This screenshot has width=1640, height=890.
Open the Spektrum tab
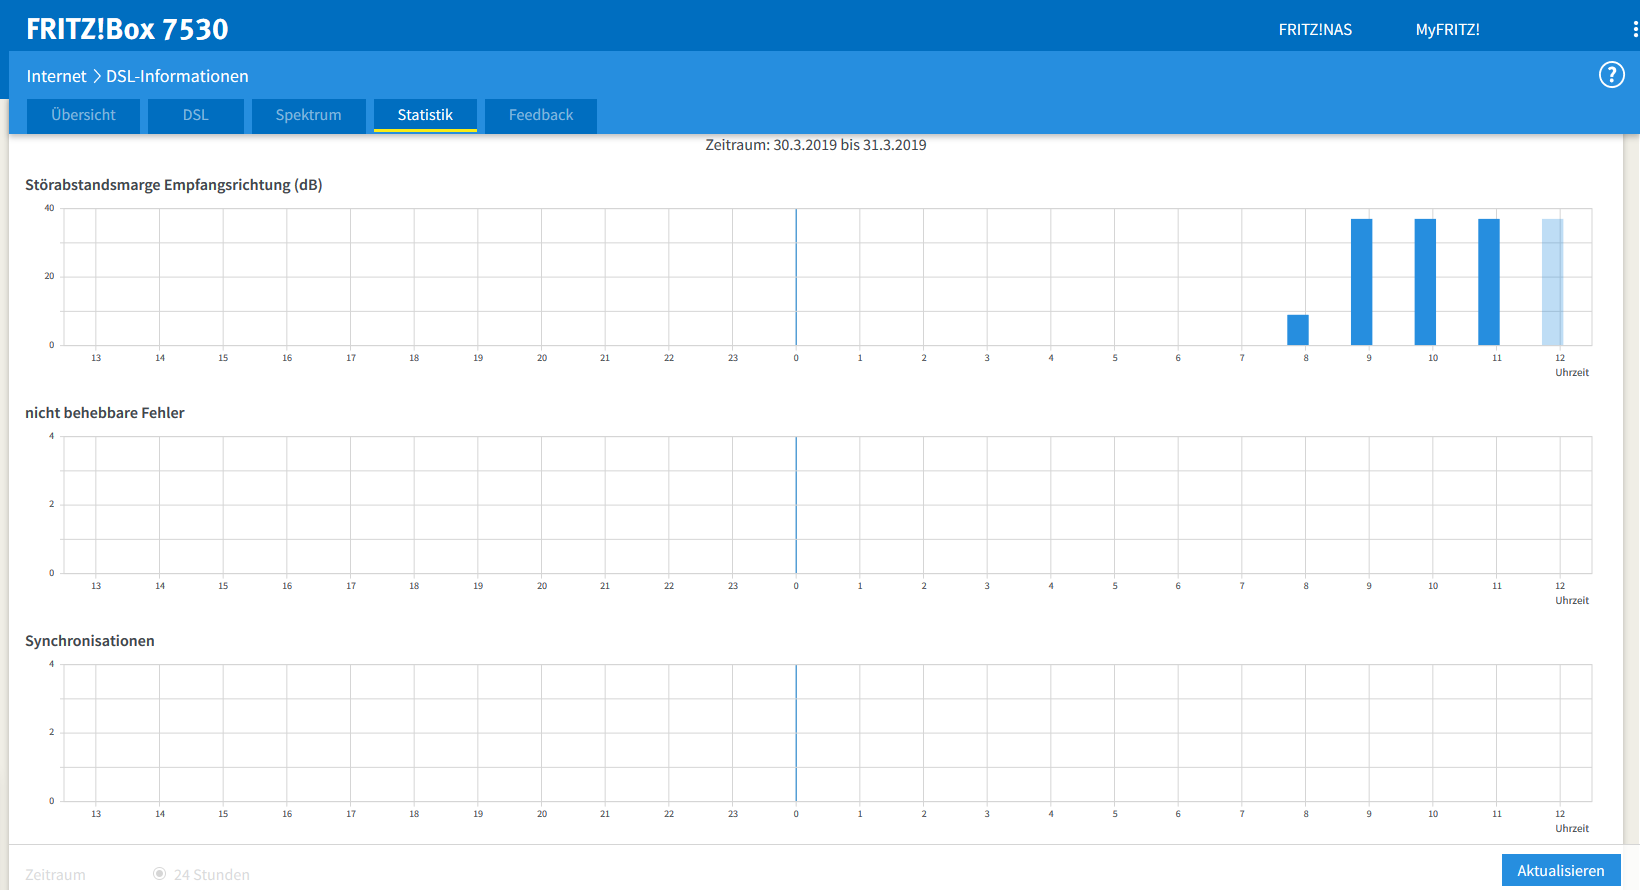pos(308,115)
